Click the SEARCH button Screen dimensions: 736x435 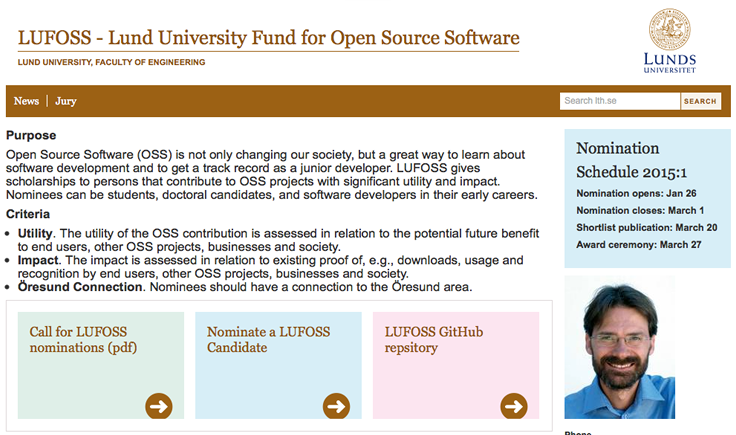[700, 101]
